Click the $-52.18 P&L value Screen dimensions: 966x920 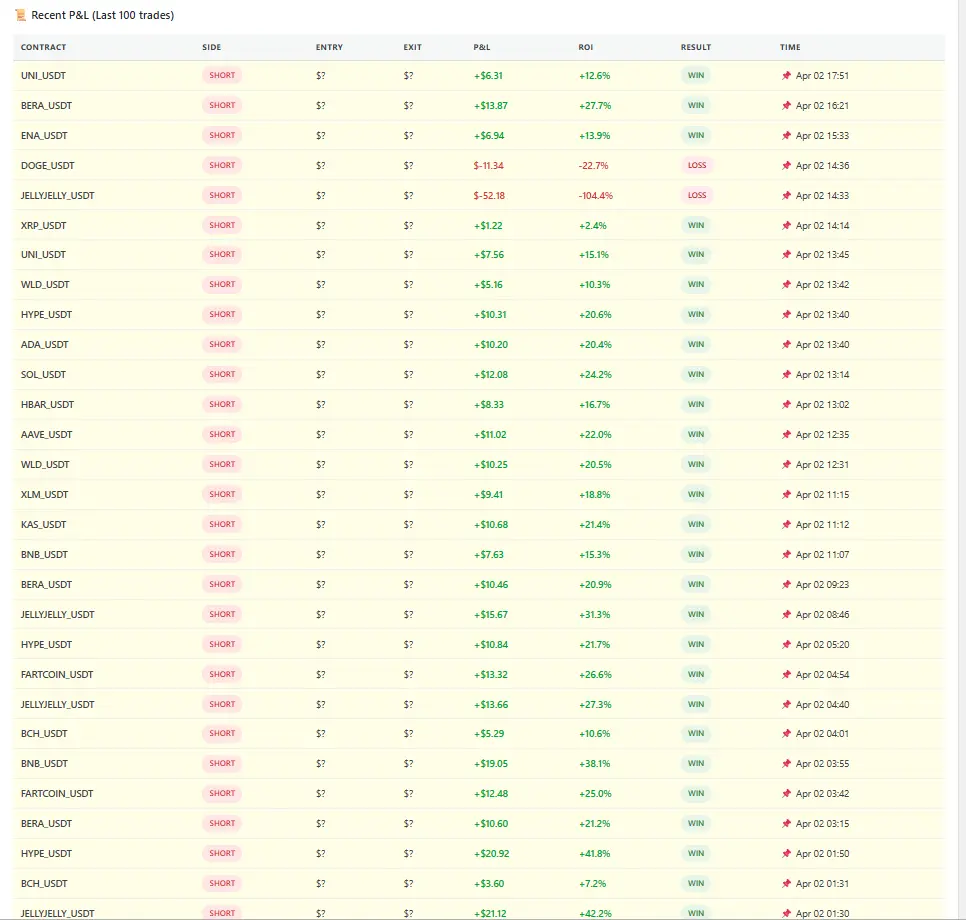[x=489, y=195]
